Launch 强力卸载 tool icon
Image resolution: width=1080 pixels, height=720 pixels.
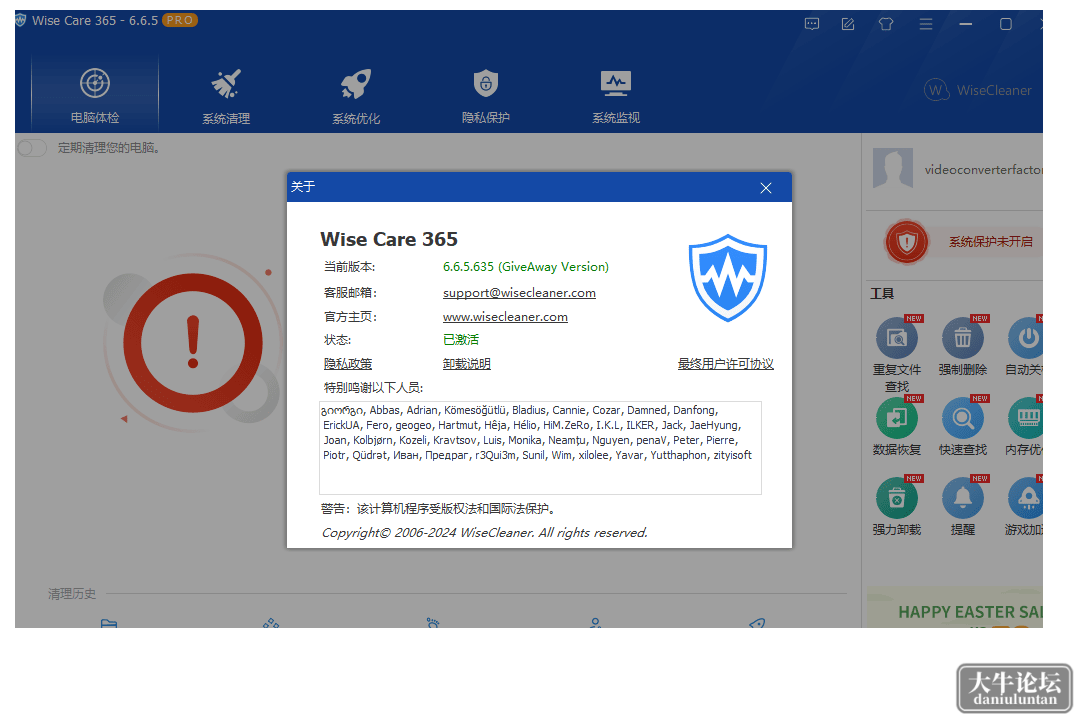point(897,498)
